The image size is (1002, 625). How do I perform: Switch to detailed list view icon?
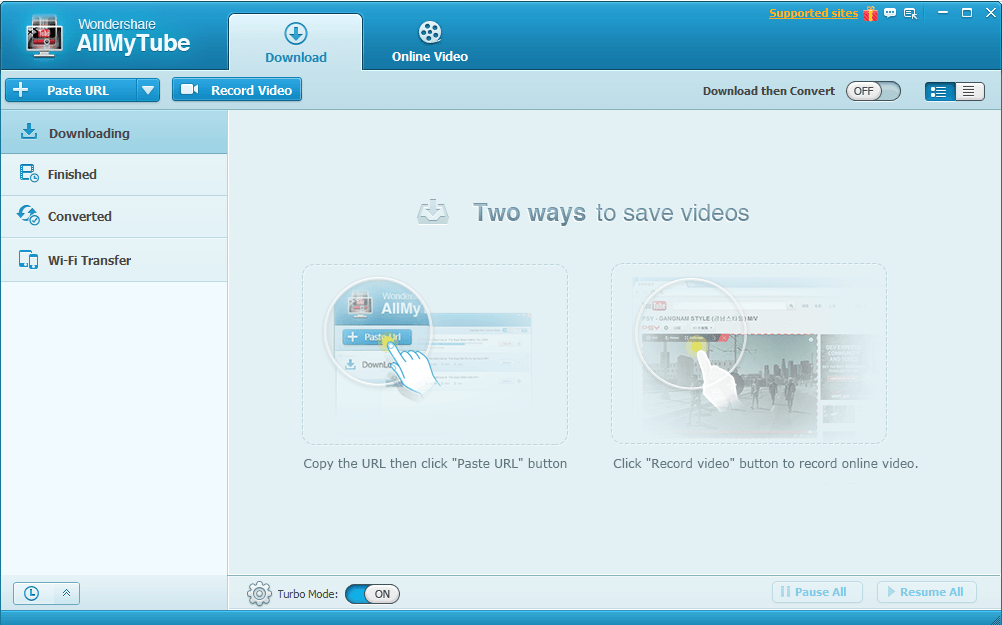coord(939,91)
